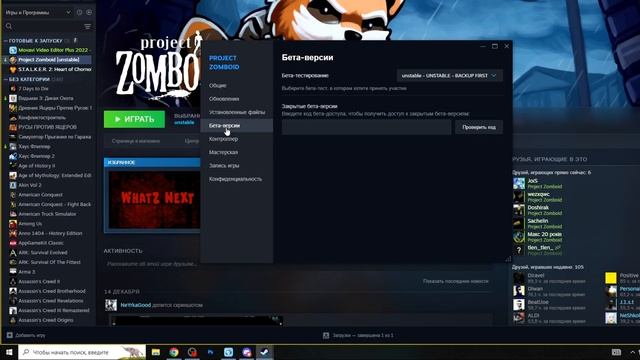640x360 pixels.
Task: Open friend Макс 20 рокiв avatar
Action: [x=519, y=237]
